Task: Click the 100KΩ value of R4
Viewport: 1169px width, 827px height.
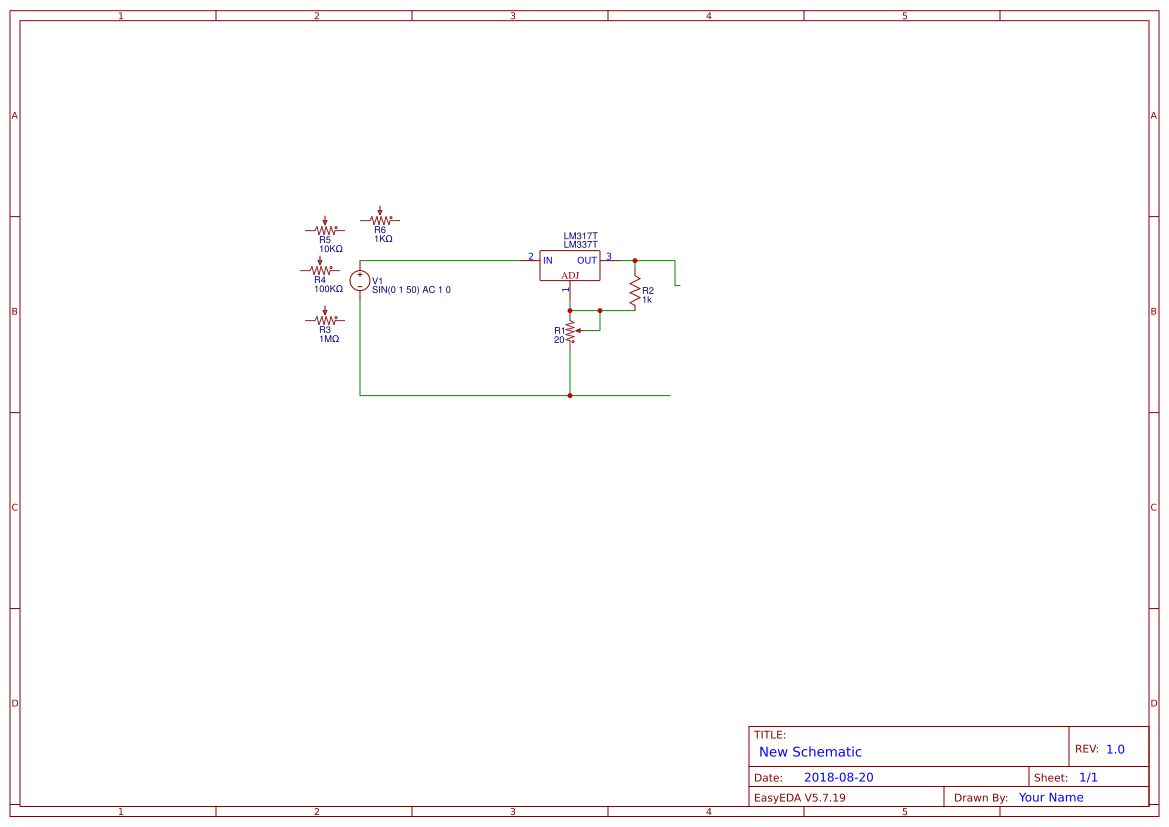Action: click(x=328, y=289)
